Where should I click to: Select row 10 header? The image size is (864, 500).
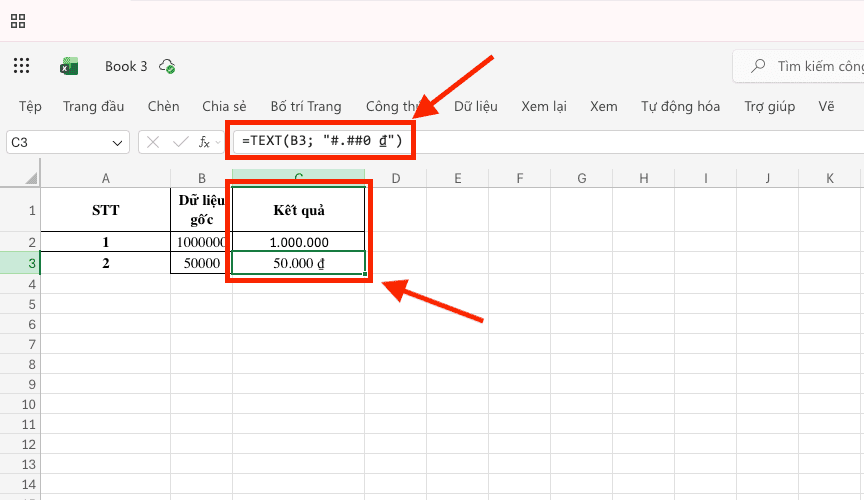pyautogui.click(x=20, y=405)
